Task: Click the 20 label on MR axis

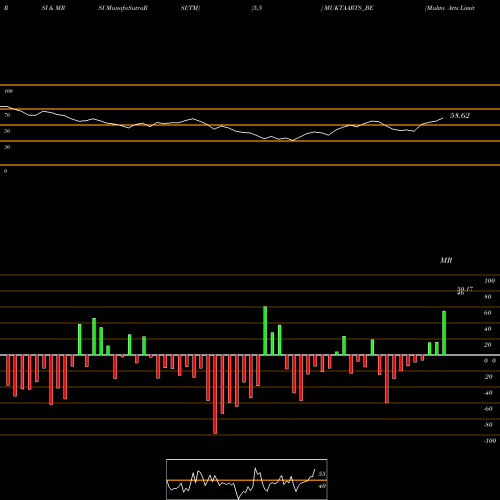Action: coord(488,345)
